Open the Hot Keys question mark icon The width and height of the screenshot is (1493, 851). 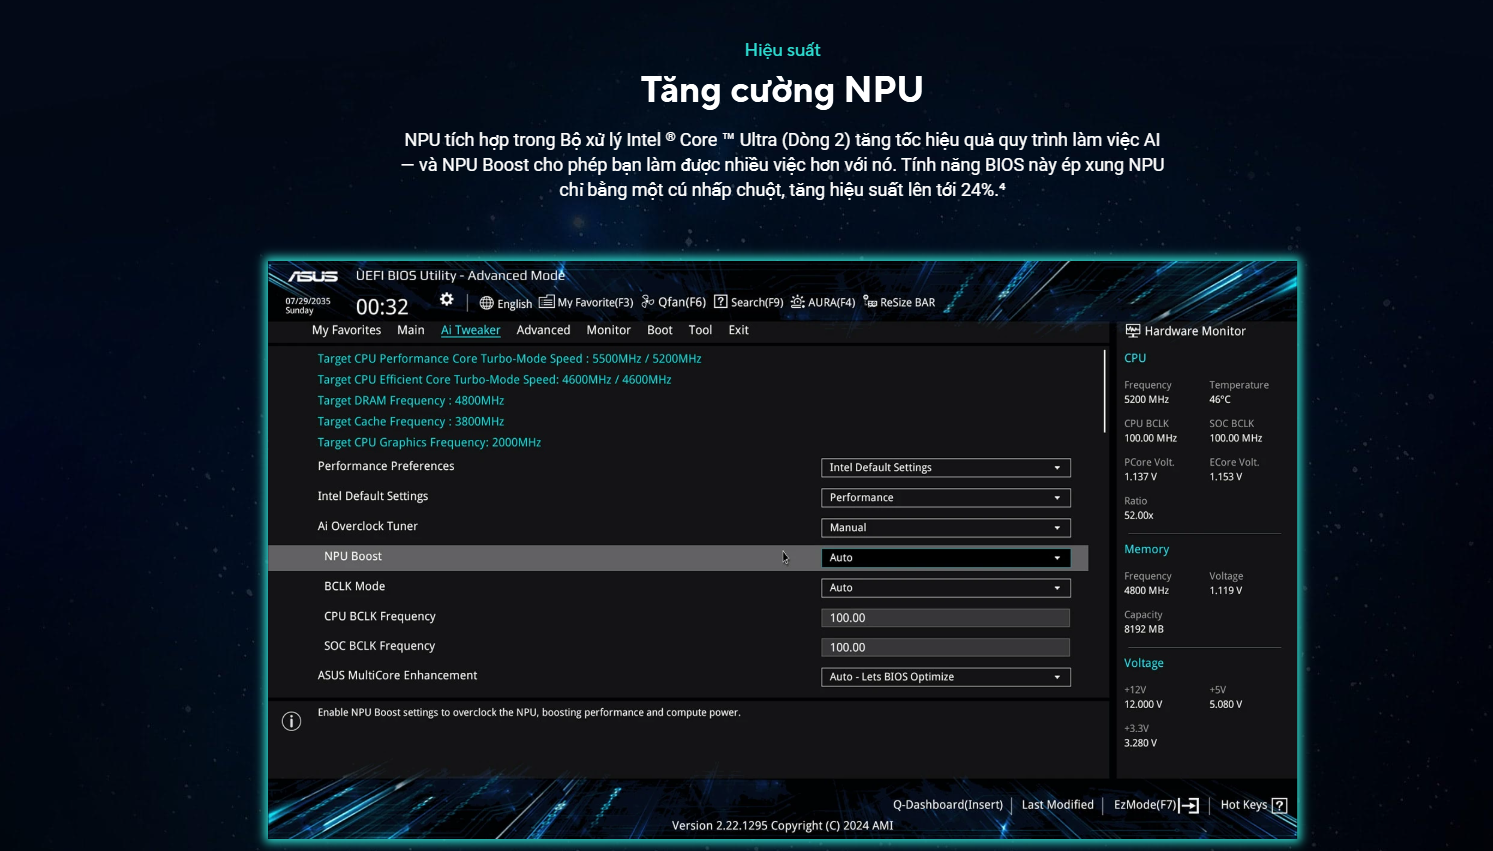coord(1279,806)
